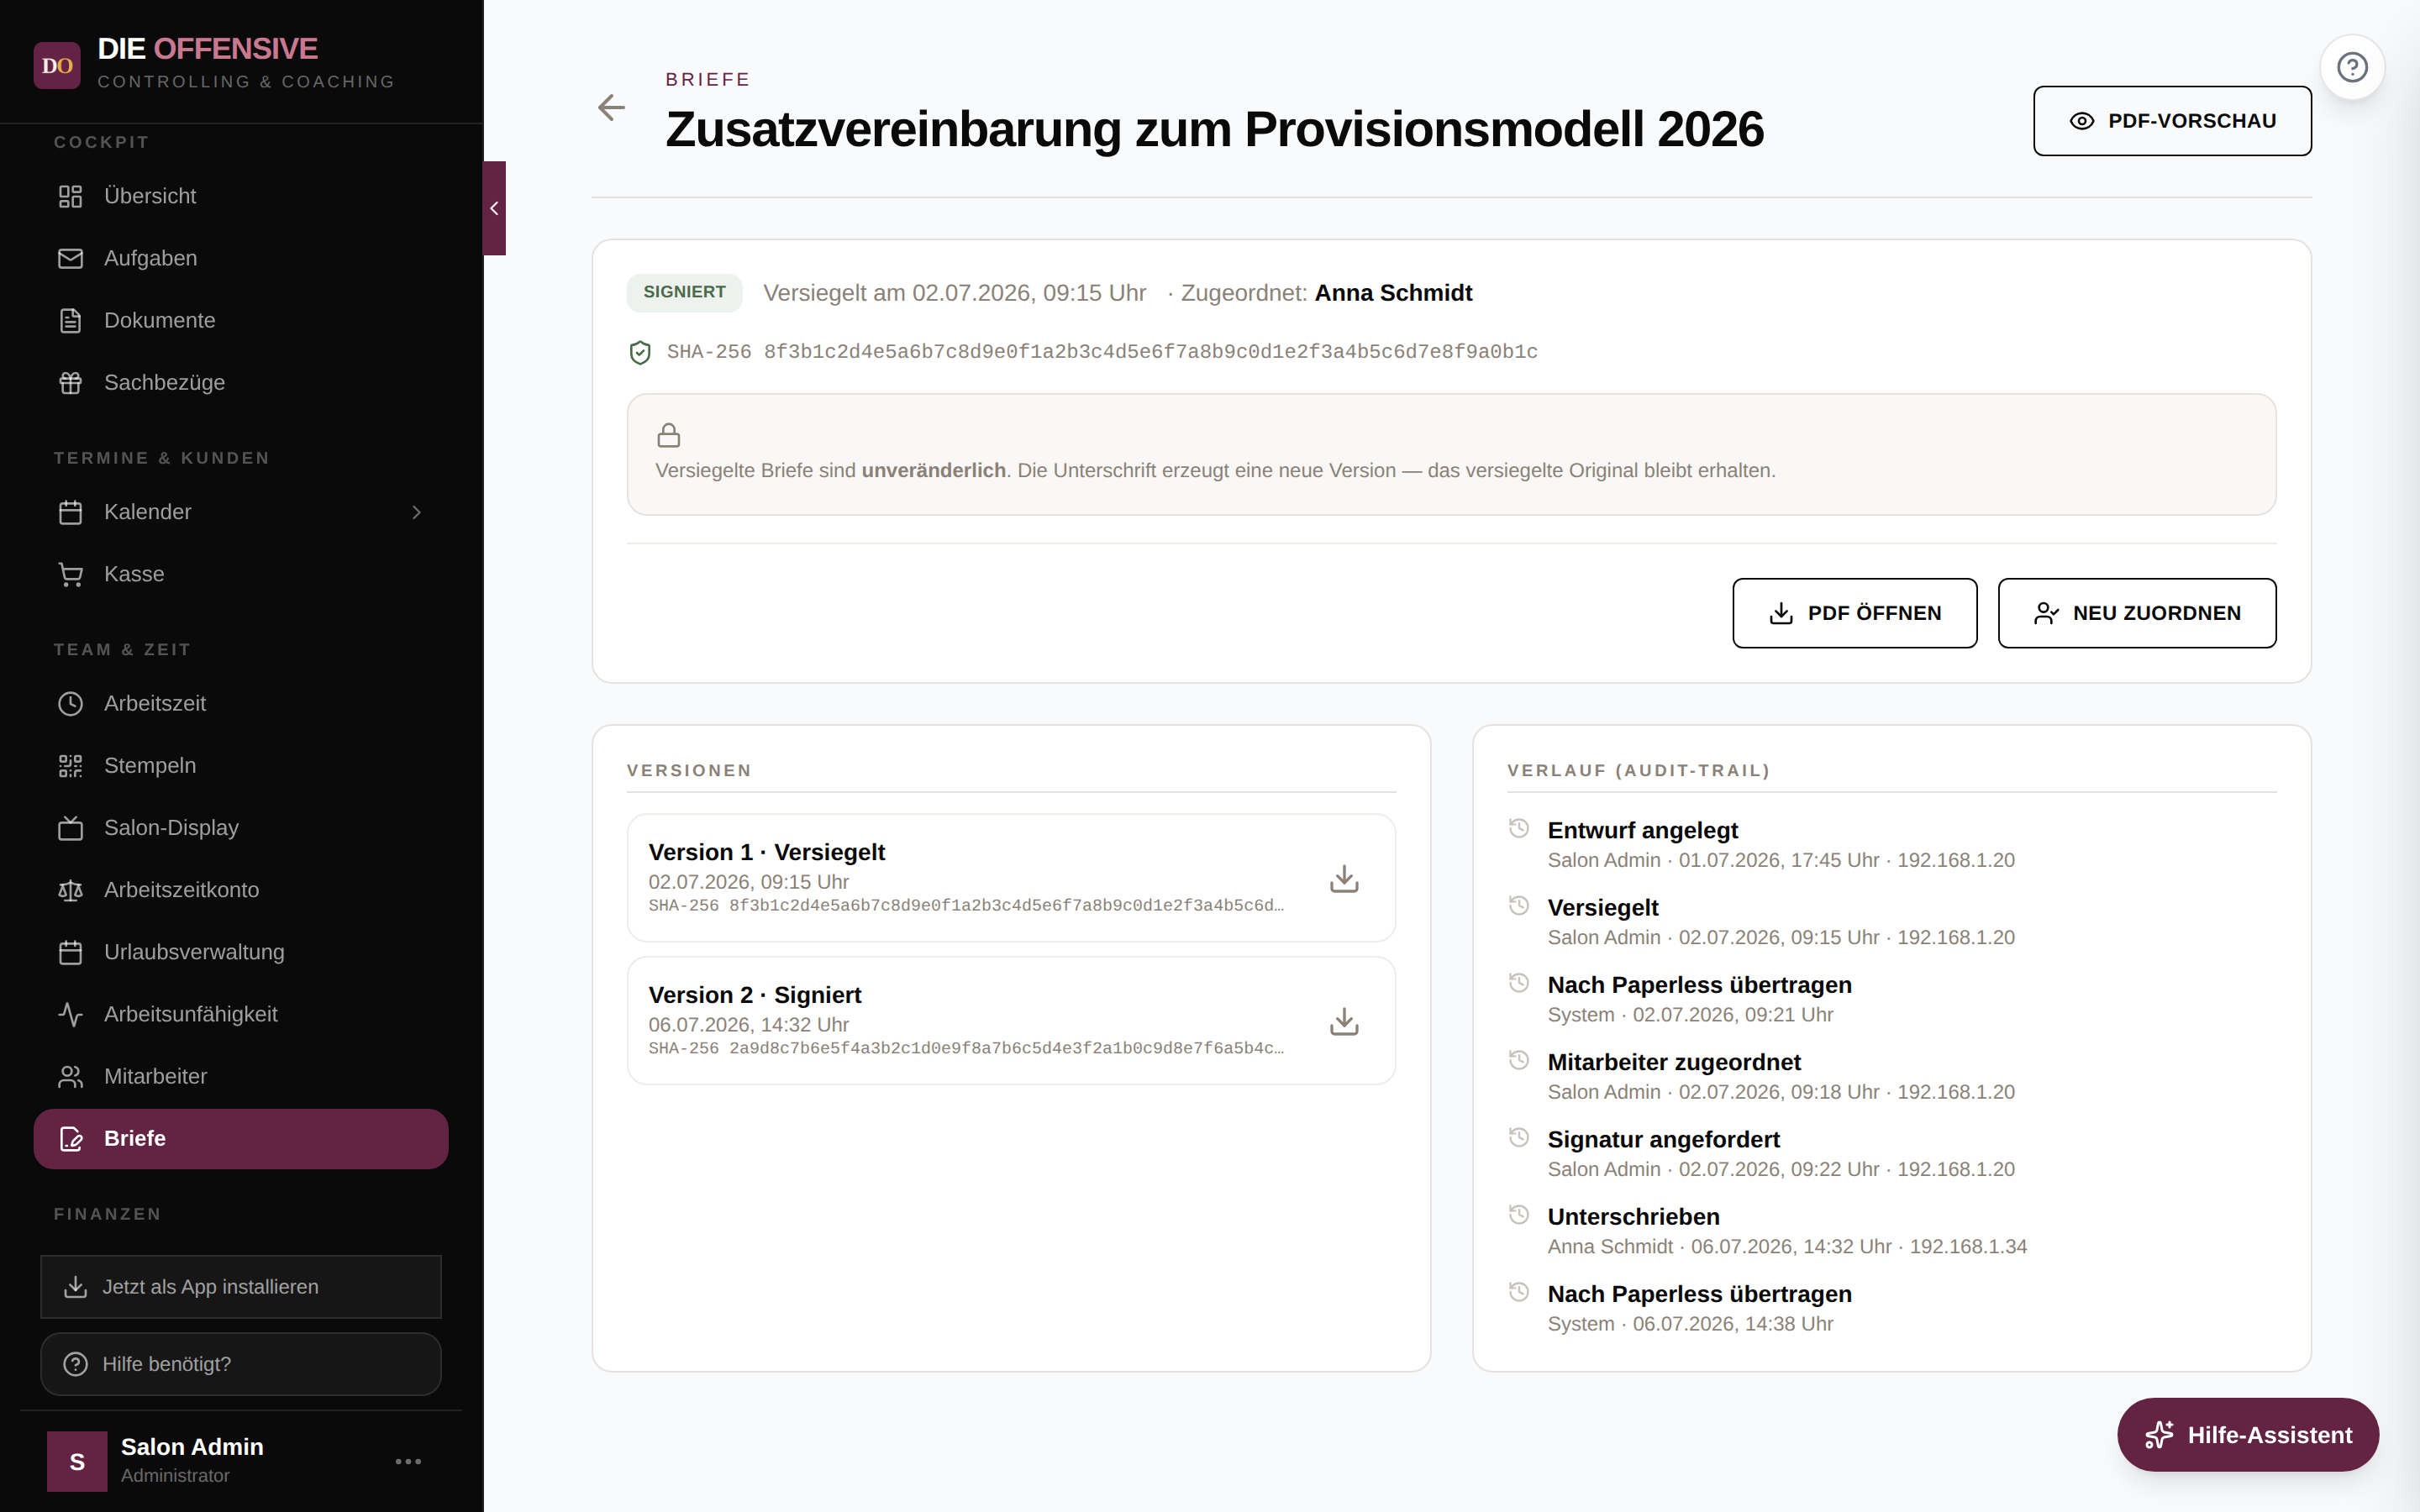Screen dimensions: 2420x1512
Task: Expand the Kalender submenu chevron
Action: pyautogui.click(x=417, y=512)
